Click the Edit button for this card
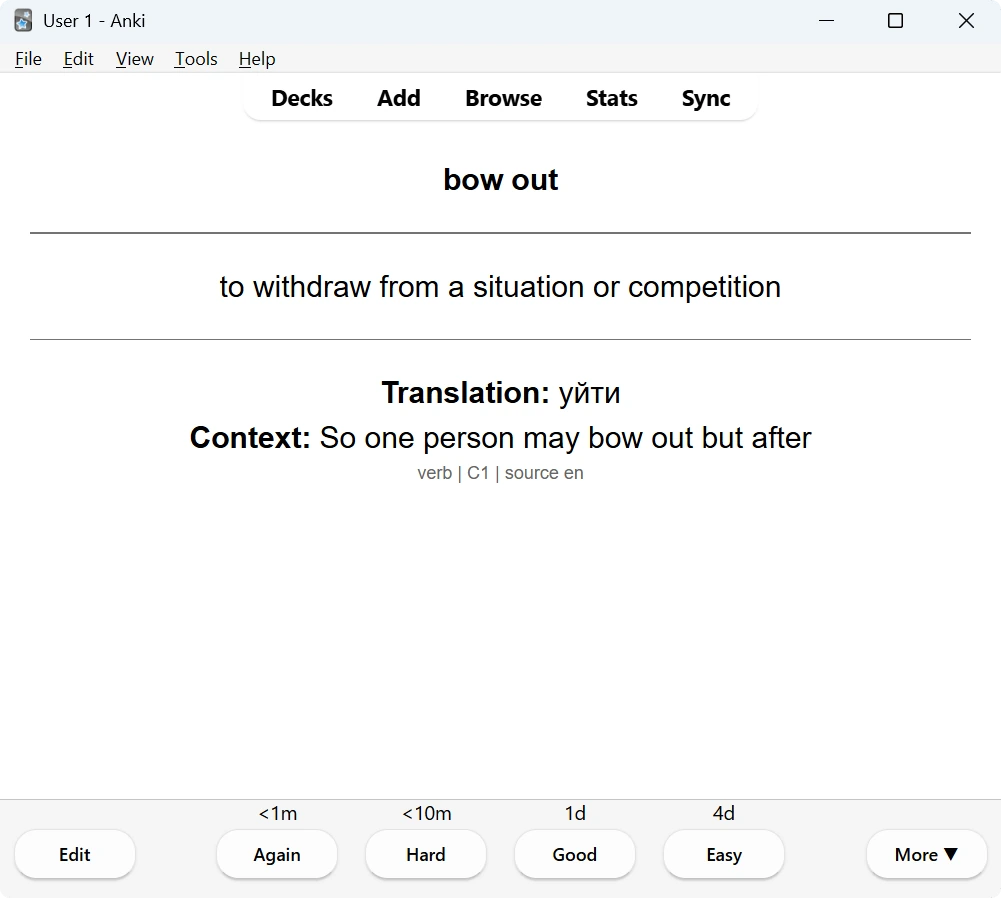 pos(75,854)
